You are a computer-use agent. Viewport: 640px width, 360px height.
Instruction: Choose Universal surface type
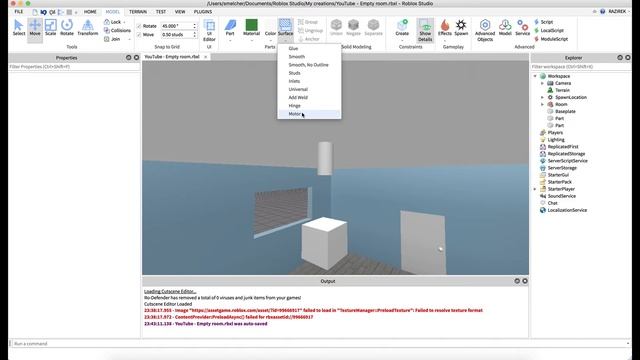(x=309, y=89)
